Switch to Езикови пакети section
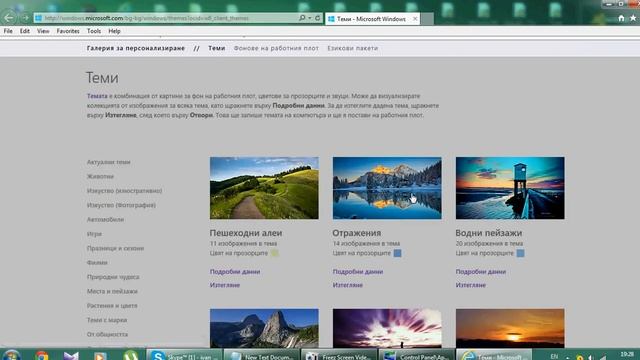This screenshot has height=360, width=640. 353,48
